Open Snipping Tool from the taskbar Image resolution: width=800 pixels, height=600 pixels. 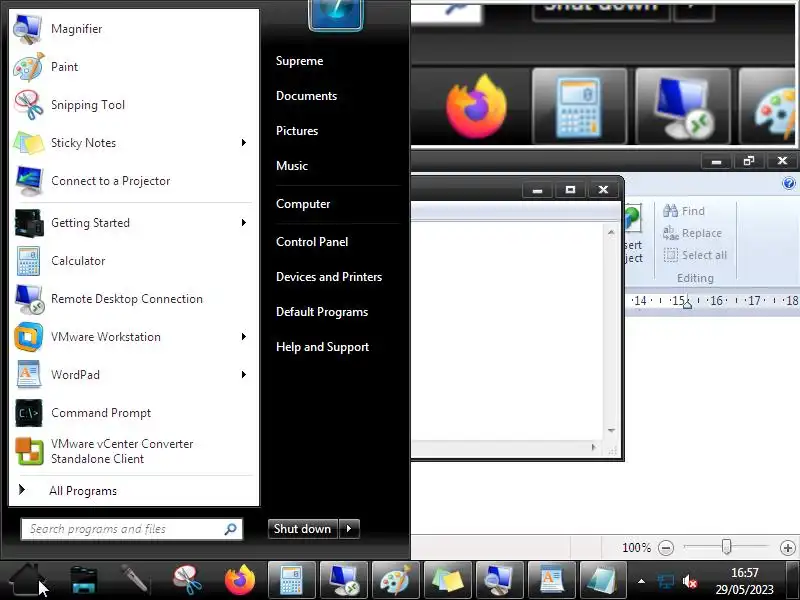(x=187, y=580)
